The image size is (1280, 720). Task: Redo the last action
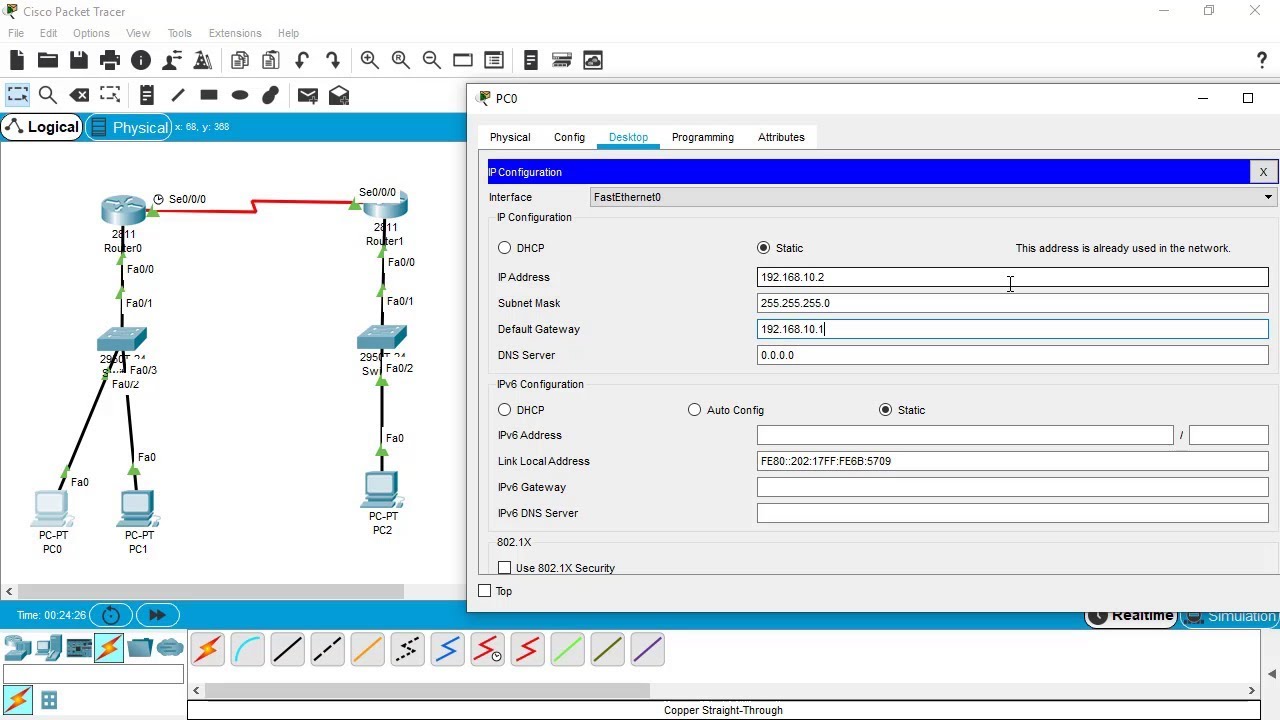point(333,60)
